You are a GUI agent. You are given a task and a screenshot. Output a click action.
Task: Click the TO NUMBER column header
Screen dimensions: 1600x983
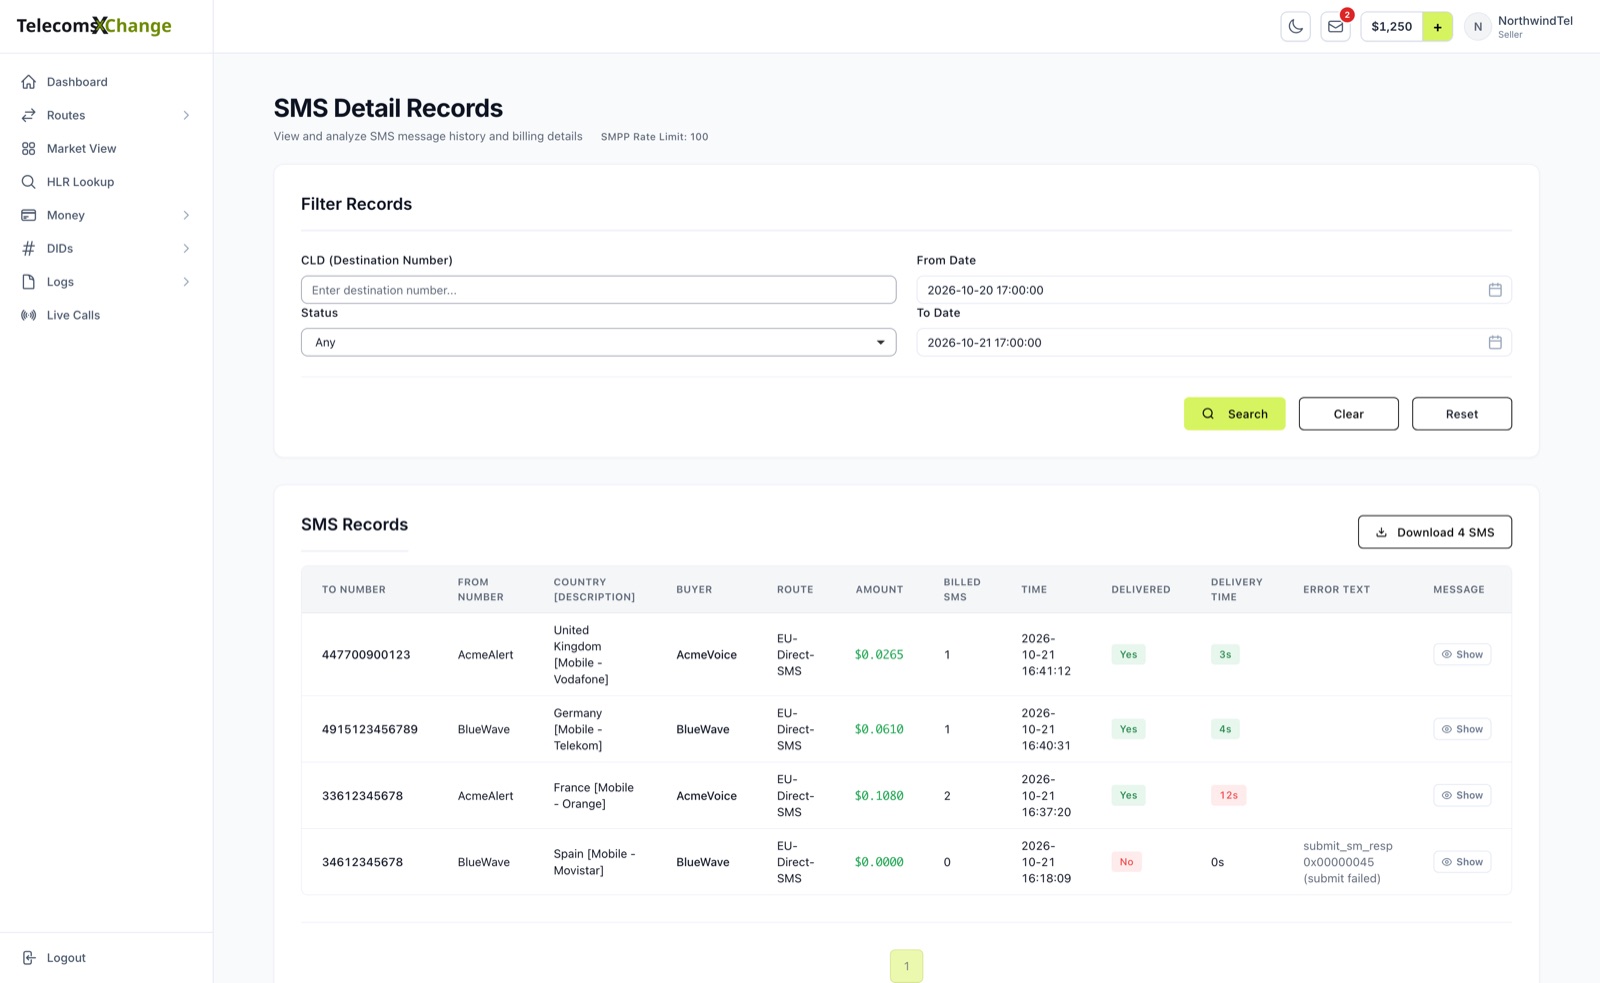coord(353,590)
